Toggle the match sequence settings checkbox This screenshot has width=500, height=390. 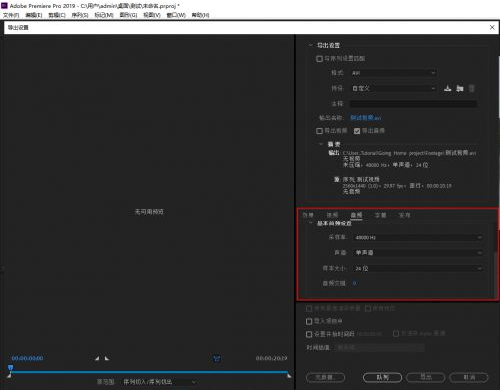click(x=319, y=59)
